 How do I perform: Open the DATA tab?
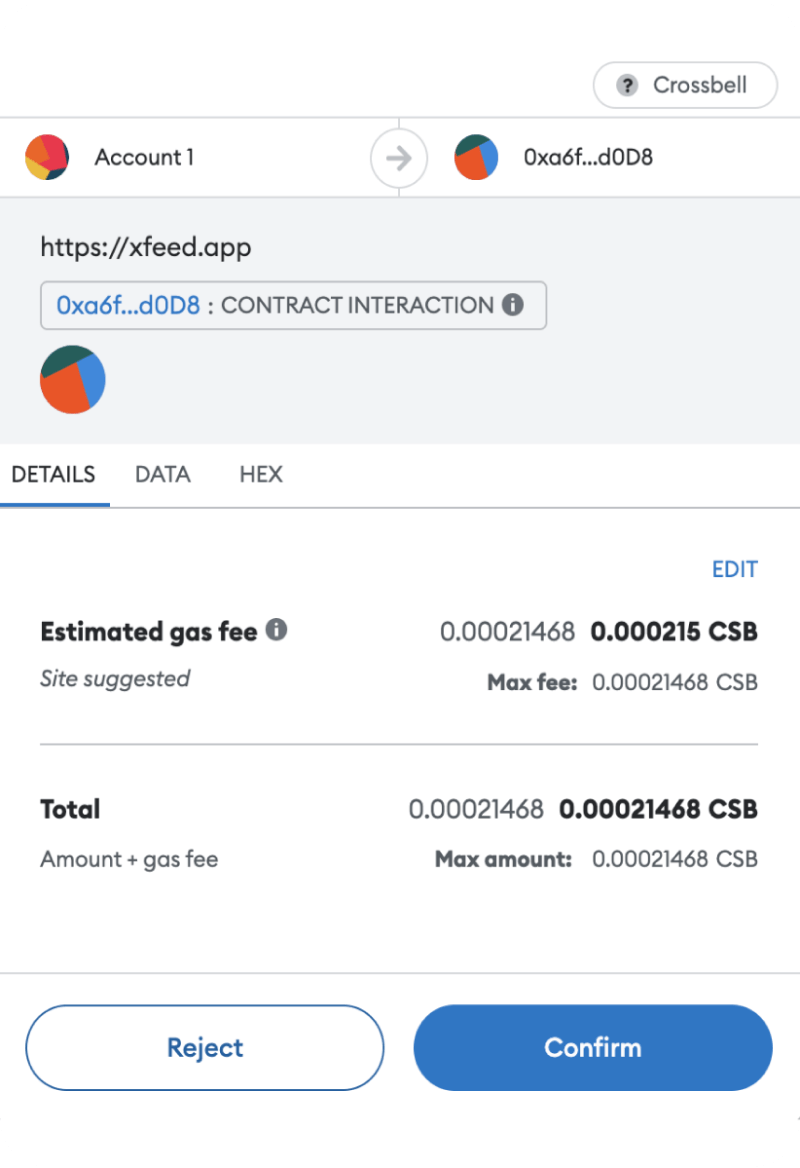click(163, 474)
